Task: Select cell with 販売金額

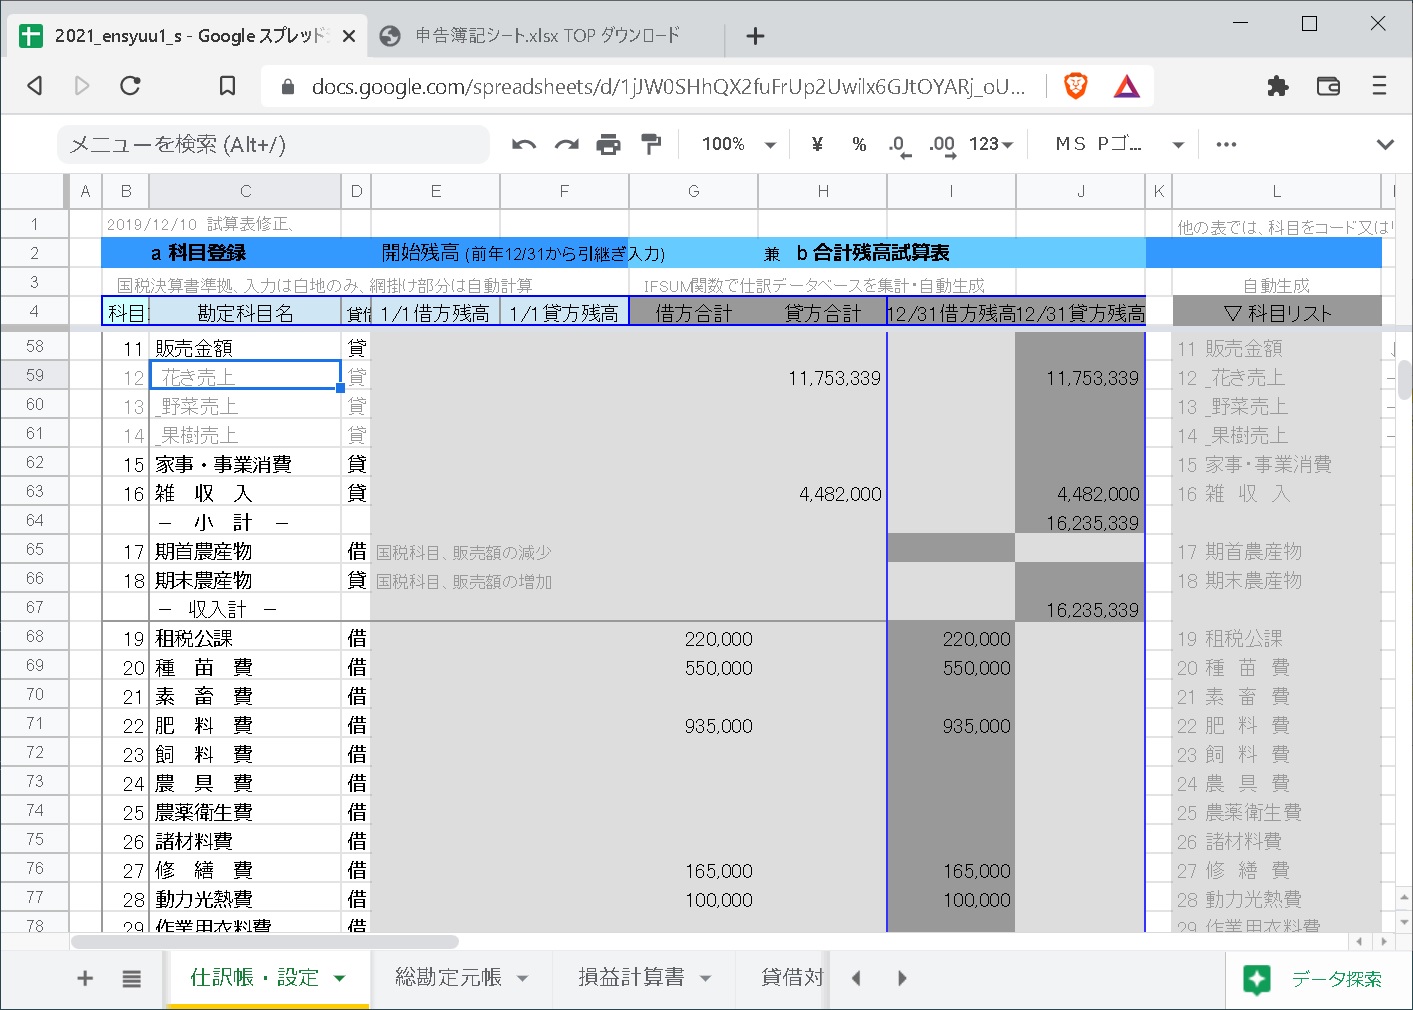Action: [x=245, y=347]
